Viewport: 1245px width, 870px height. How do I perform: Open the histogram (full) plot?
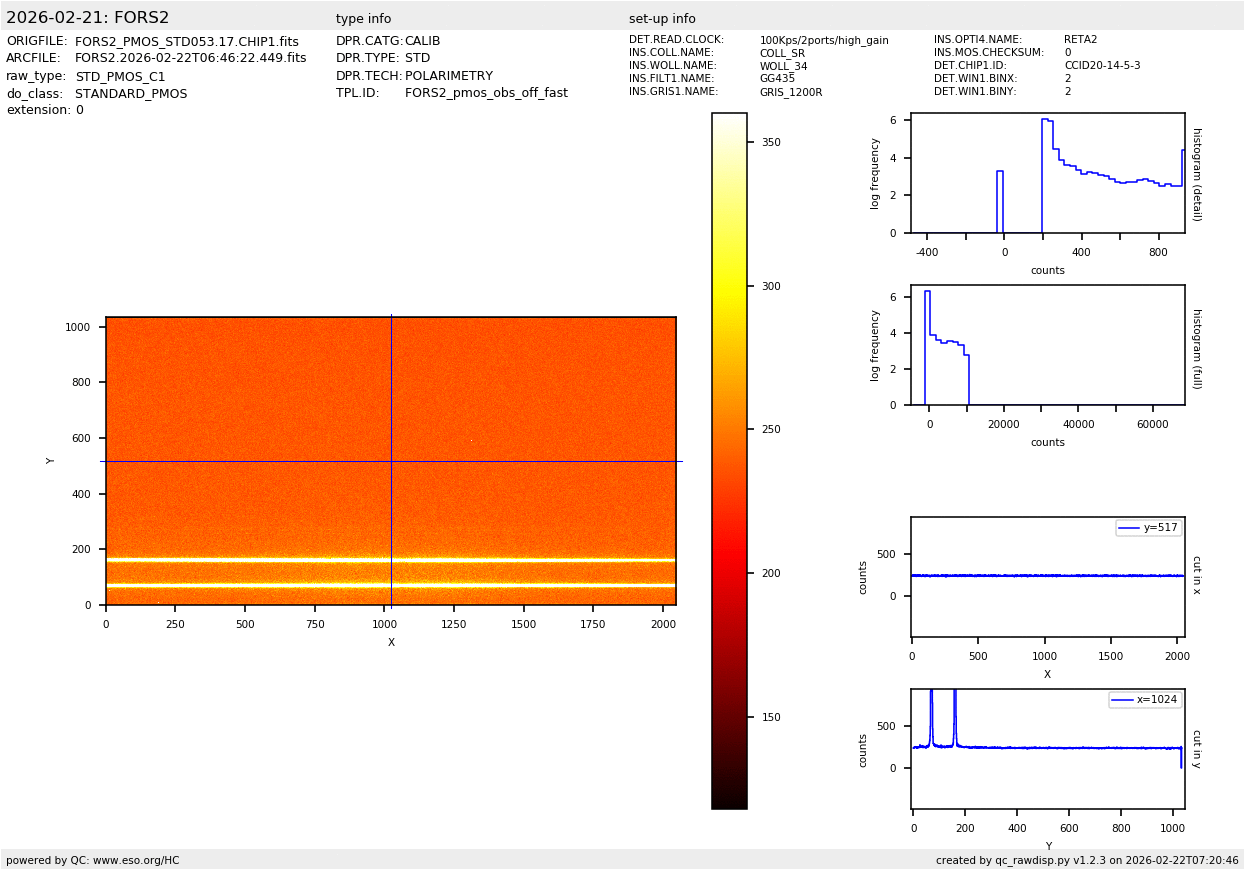[1047, 345]
